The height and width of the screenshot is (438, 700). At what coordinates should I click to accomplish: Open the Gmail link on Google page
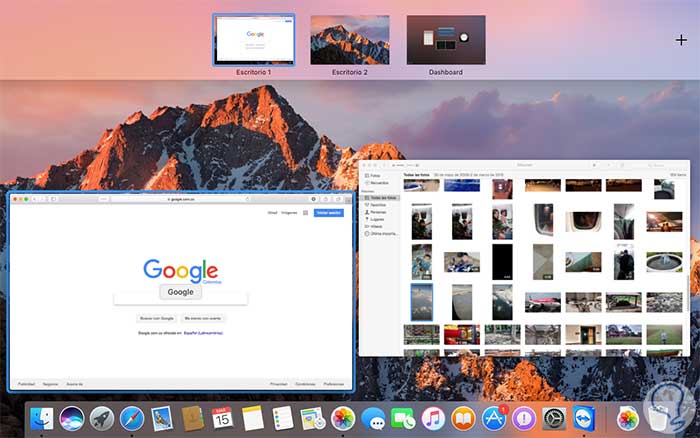pyautogui.click(x=272, y=213)
